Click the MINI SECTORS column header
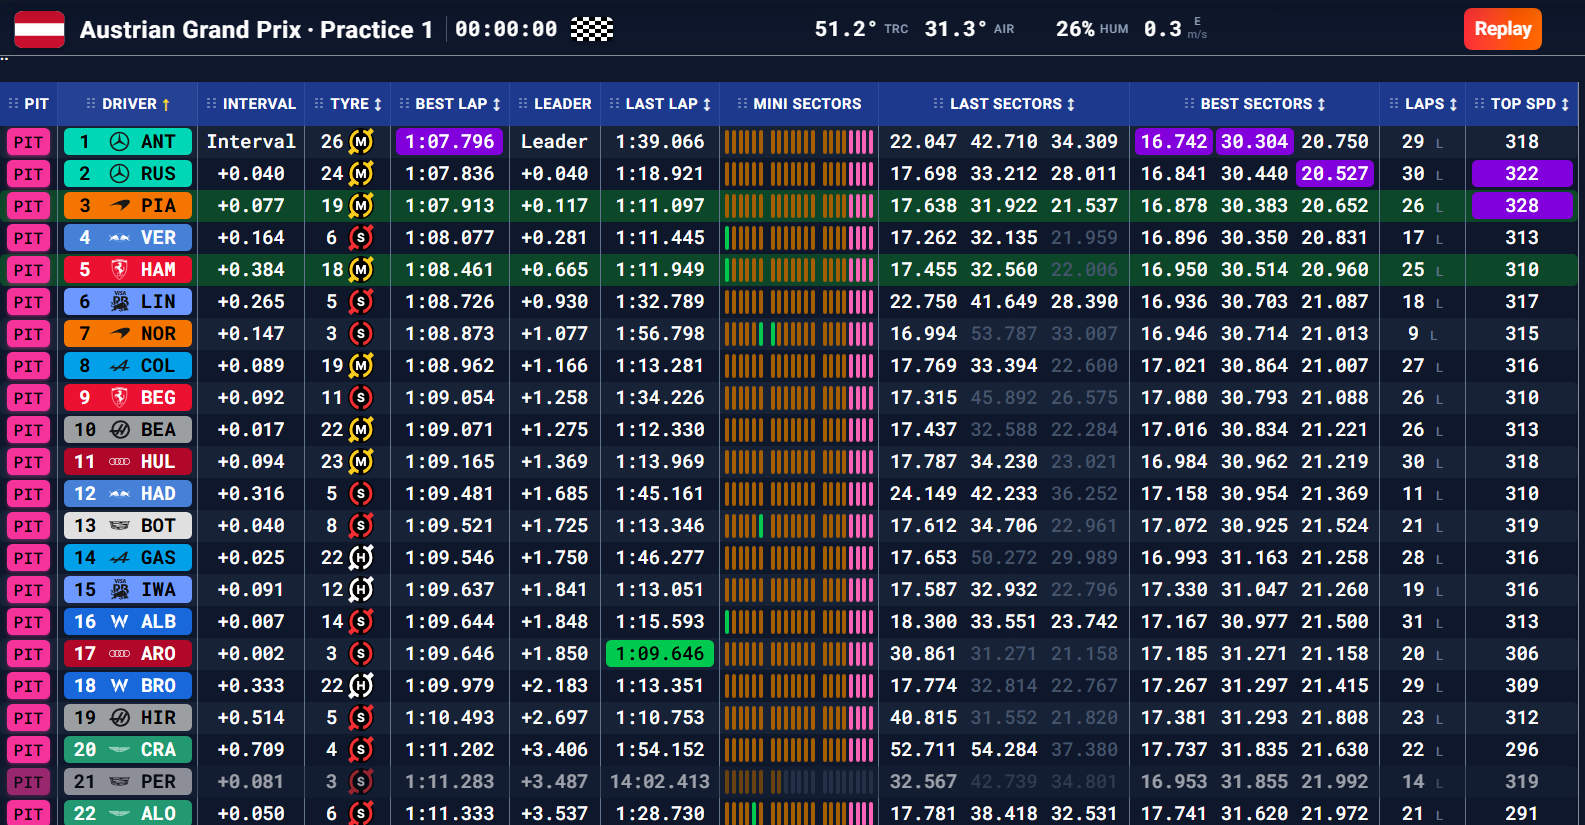Viewport: 1585px width, 825px height. point(807,104)
